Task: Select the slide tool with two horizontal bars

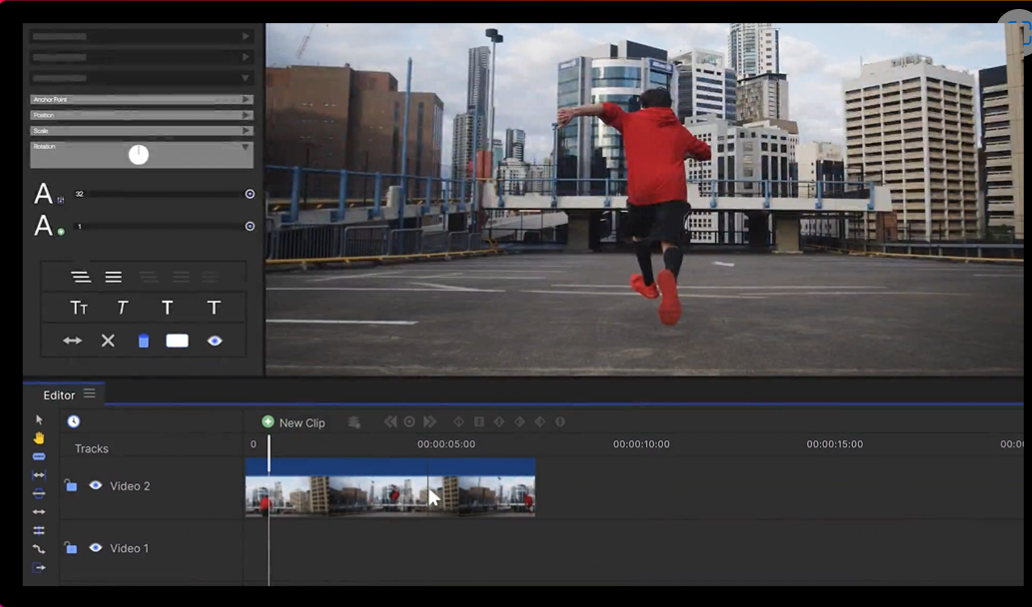Action: (39, 530)
